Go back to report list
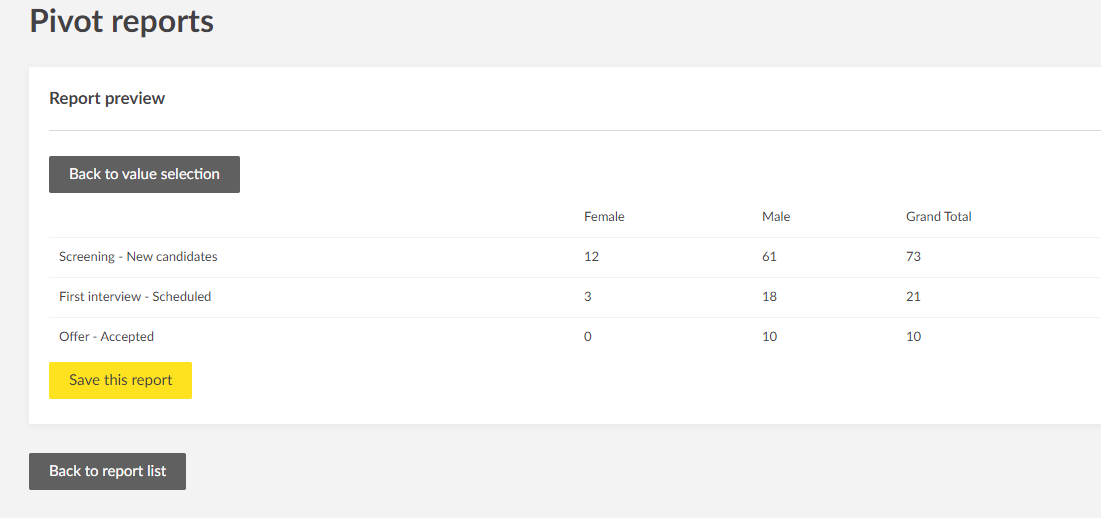 (107, 471)
